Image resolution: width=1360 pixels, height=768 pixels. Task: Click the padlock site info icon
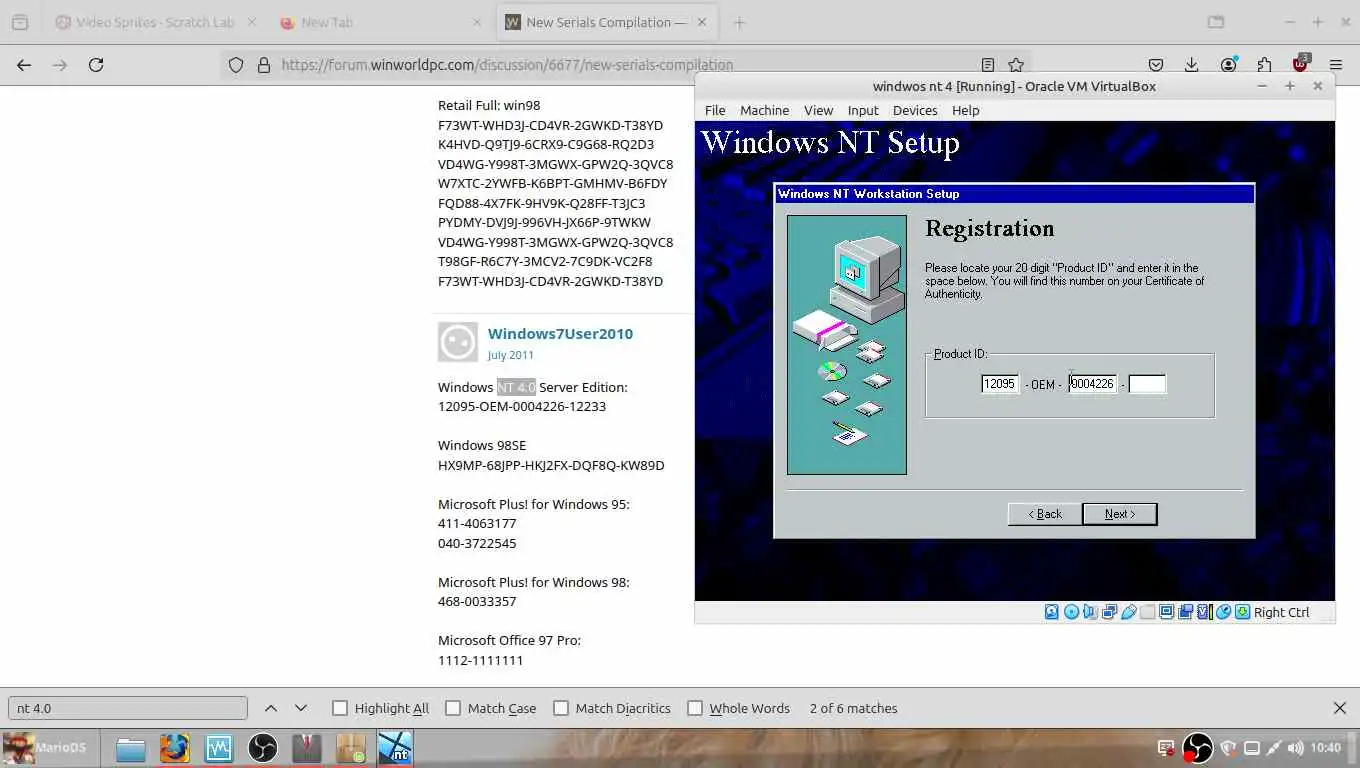coord(264,65)
